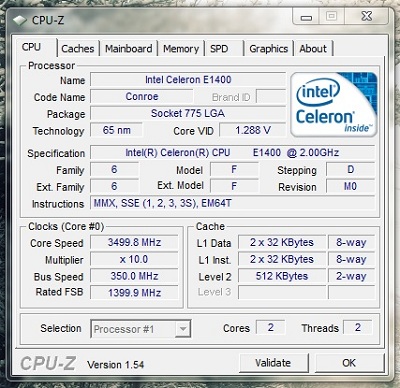This screenshot has width=400, height=388.
Task: Select the Memory tab
Action: (x=181, y=49)
